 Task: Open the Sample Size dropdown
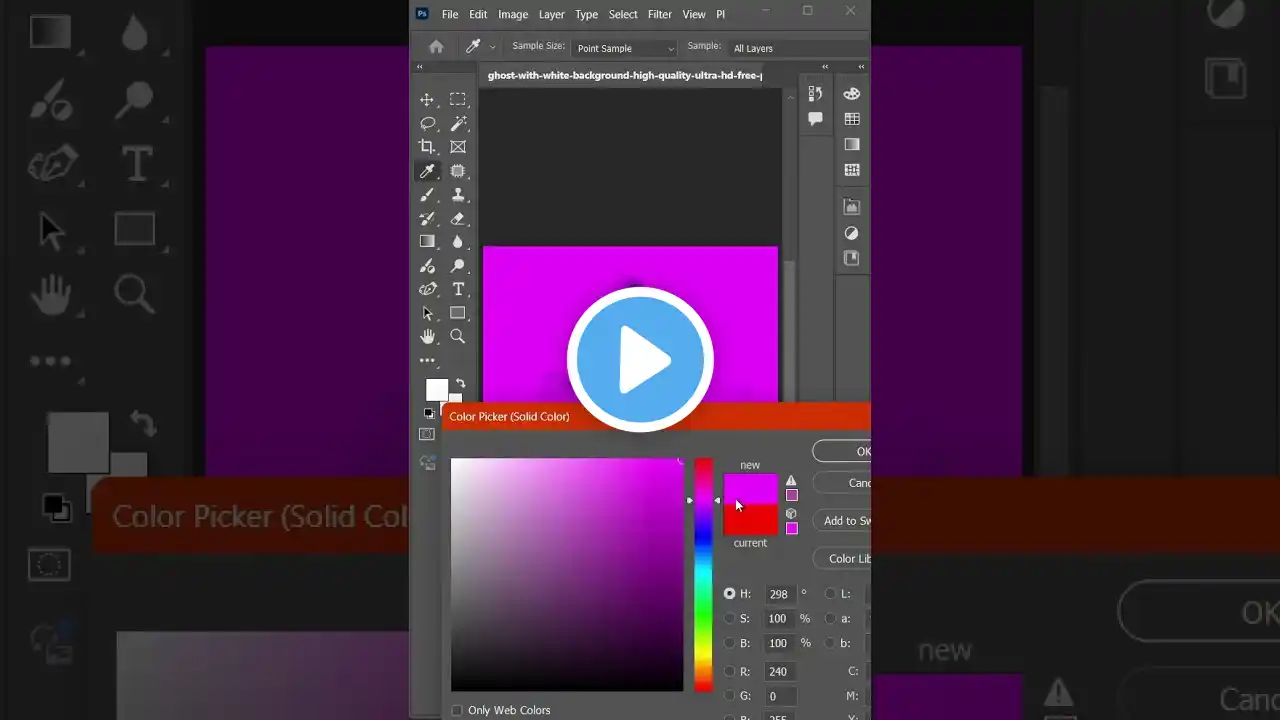point(626,48)
